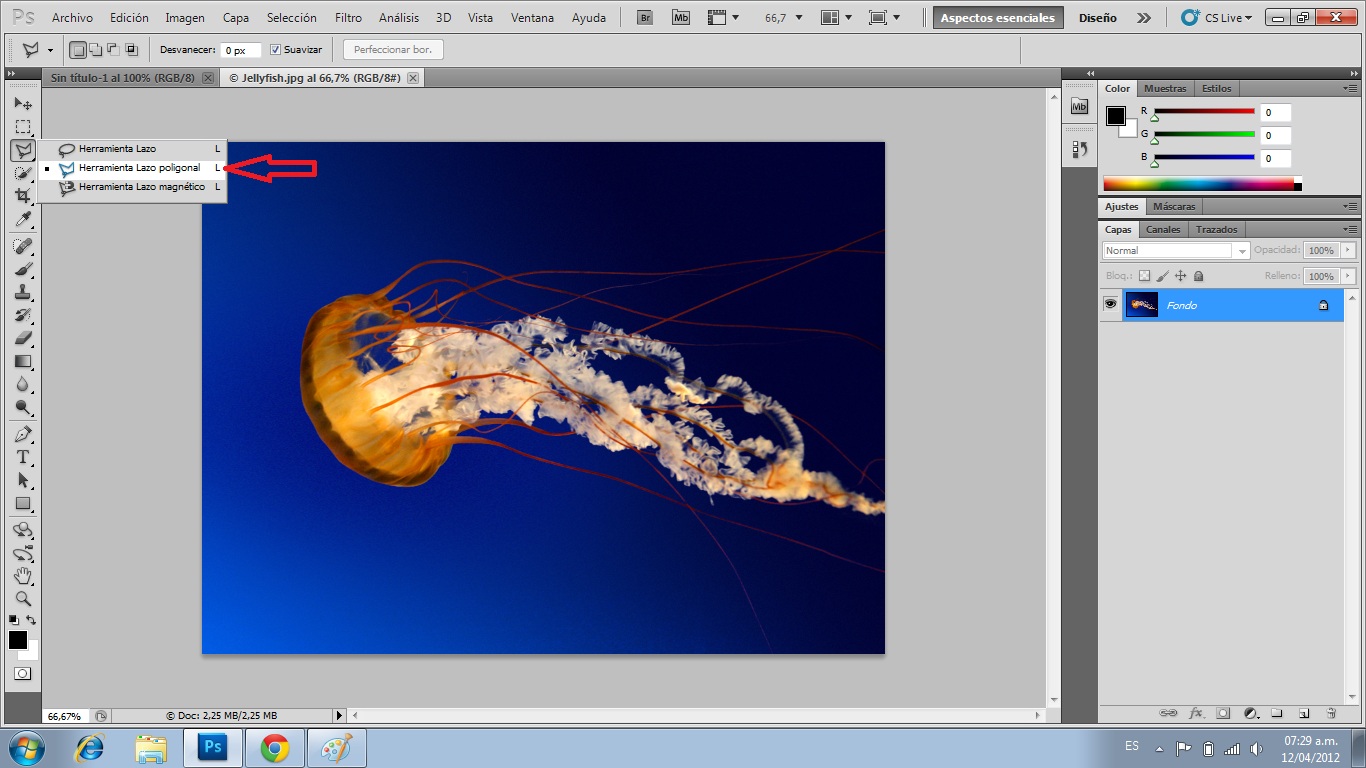Viewport: 1366px width, 768px height.
Task: Open the Relleno slider arrow
Action: tap(1348, 276)
